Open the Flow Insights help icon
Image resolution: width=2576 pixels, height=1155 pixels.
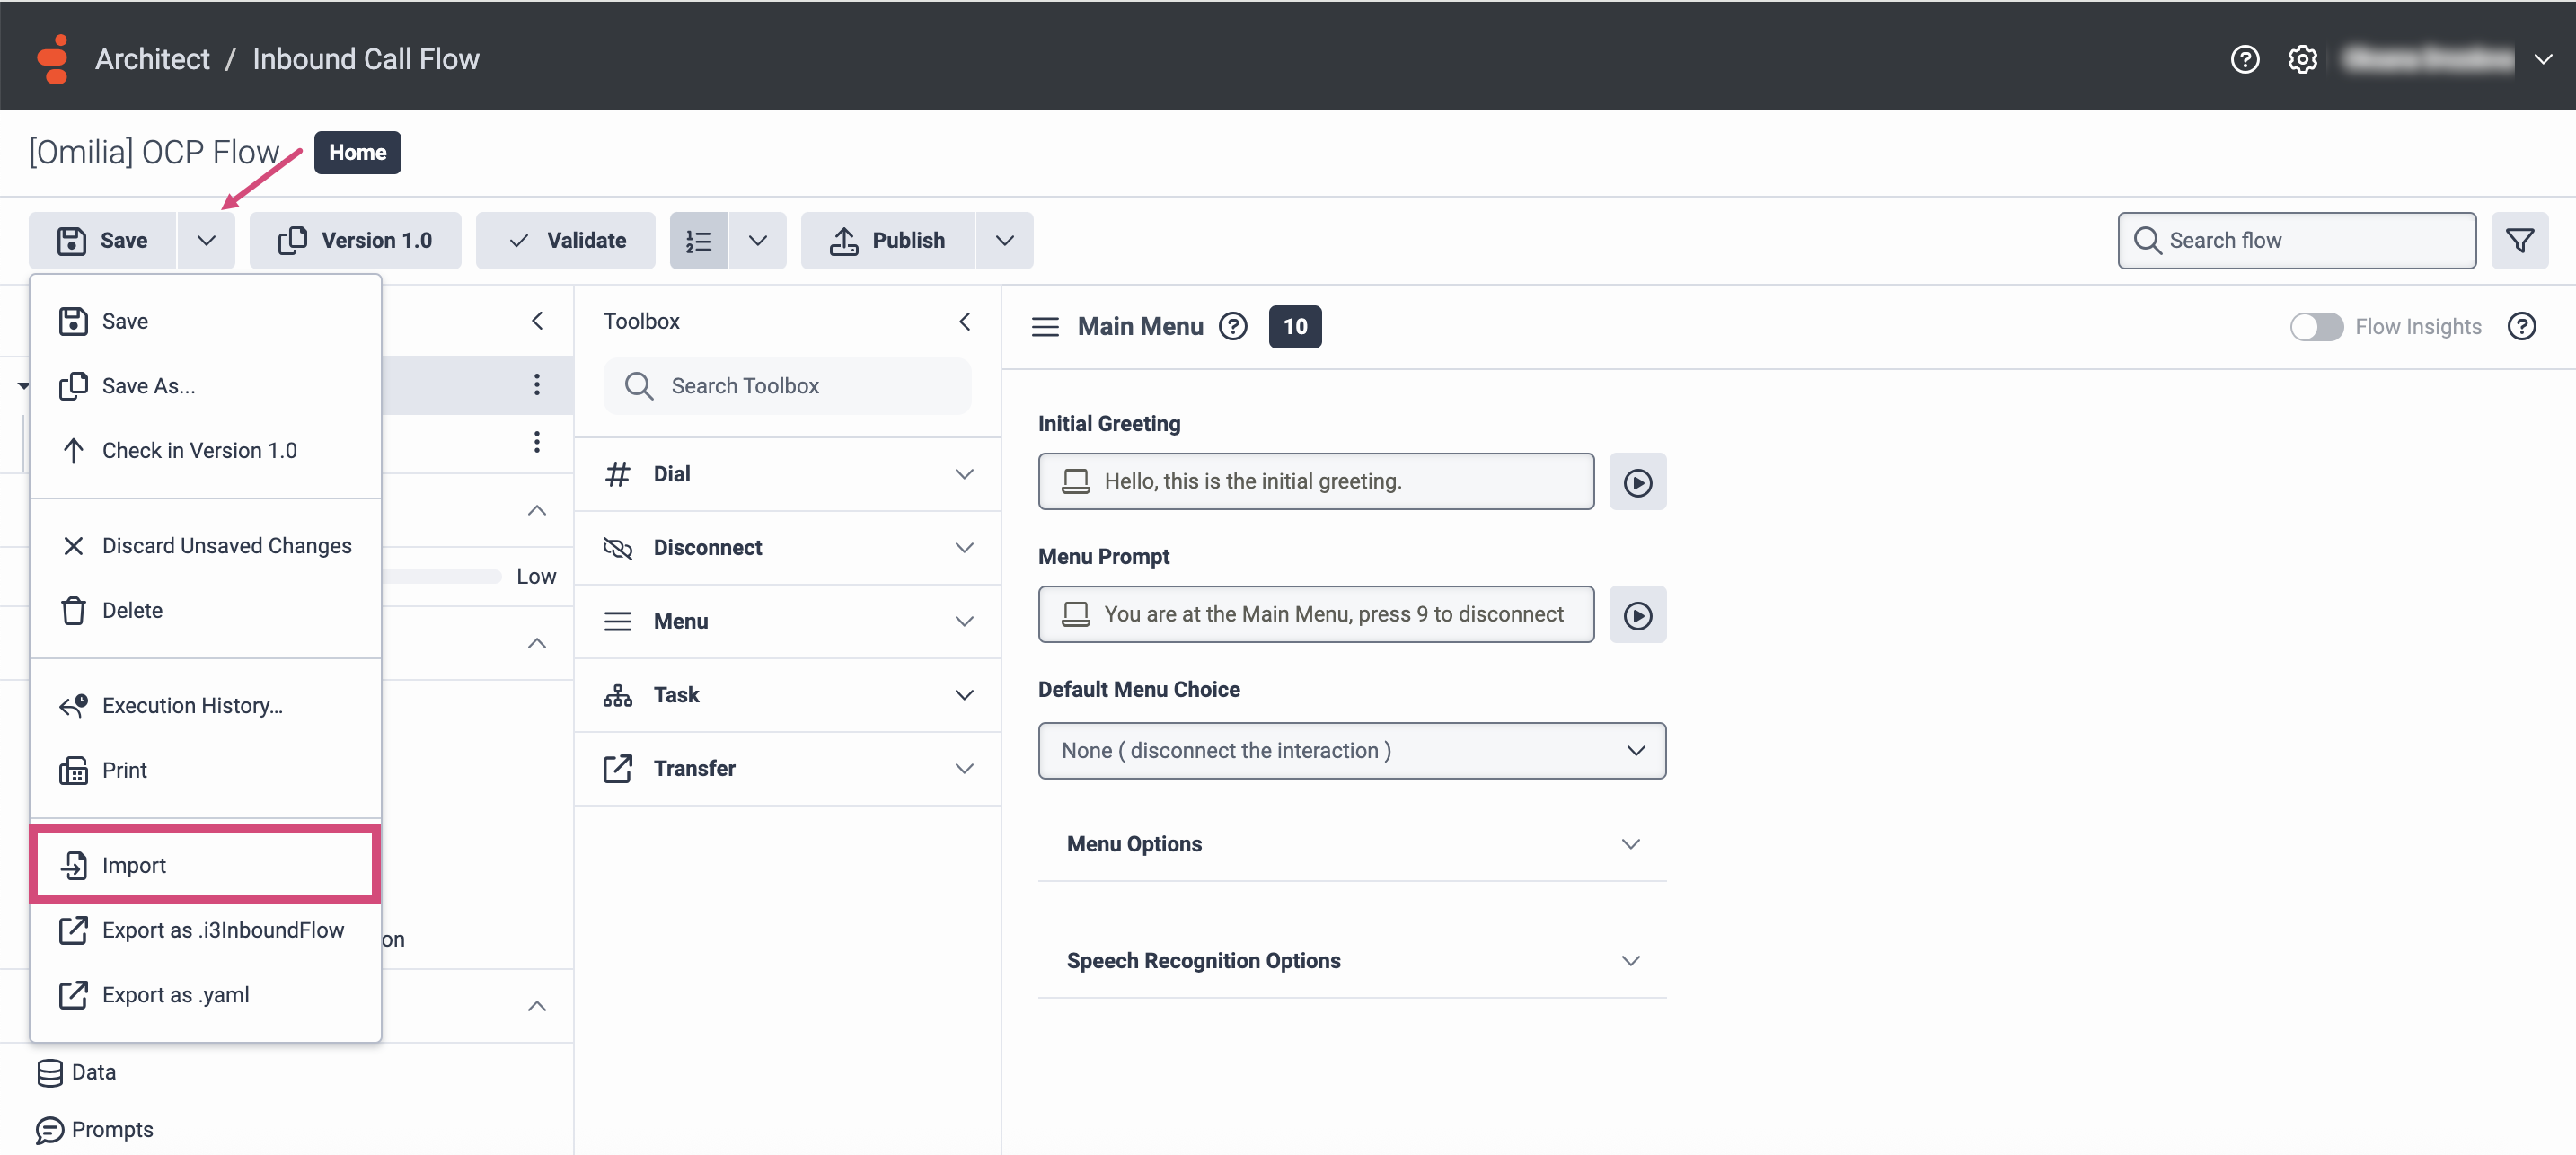pos(2521,326)
